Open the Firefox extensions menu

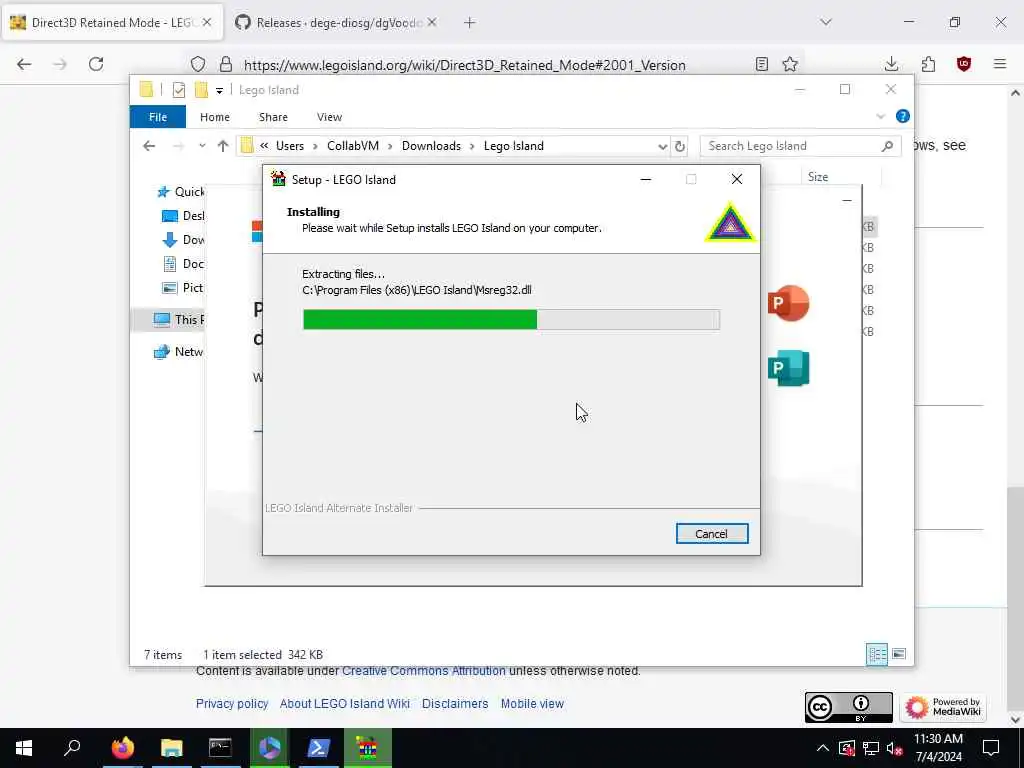(x=928, y=64)
